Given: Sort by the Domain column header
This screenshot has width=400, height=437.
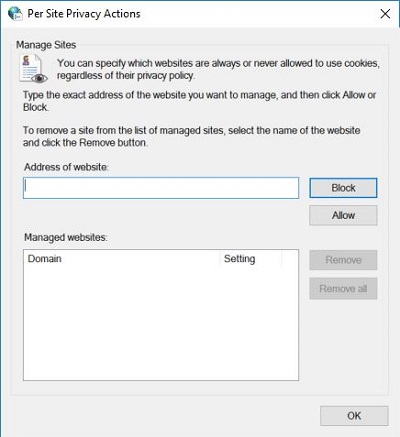Looking at the screenshot, I should click(x=122, y=259).
